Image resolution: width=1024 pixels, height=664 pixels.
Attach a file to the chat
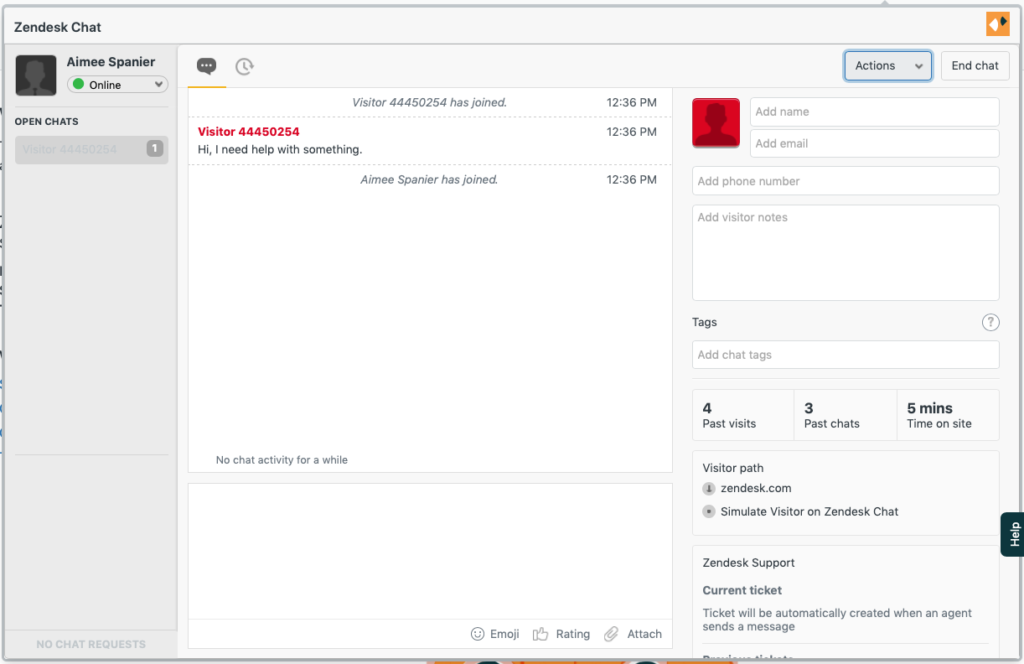(632, 634)
